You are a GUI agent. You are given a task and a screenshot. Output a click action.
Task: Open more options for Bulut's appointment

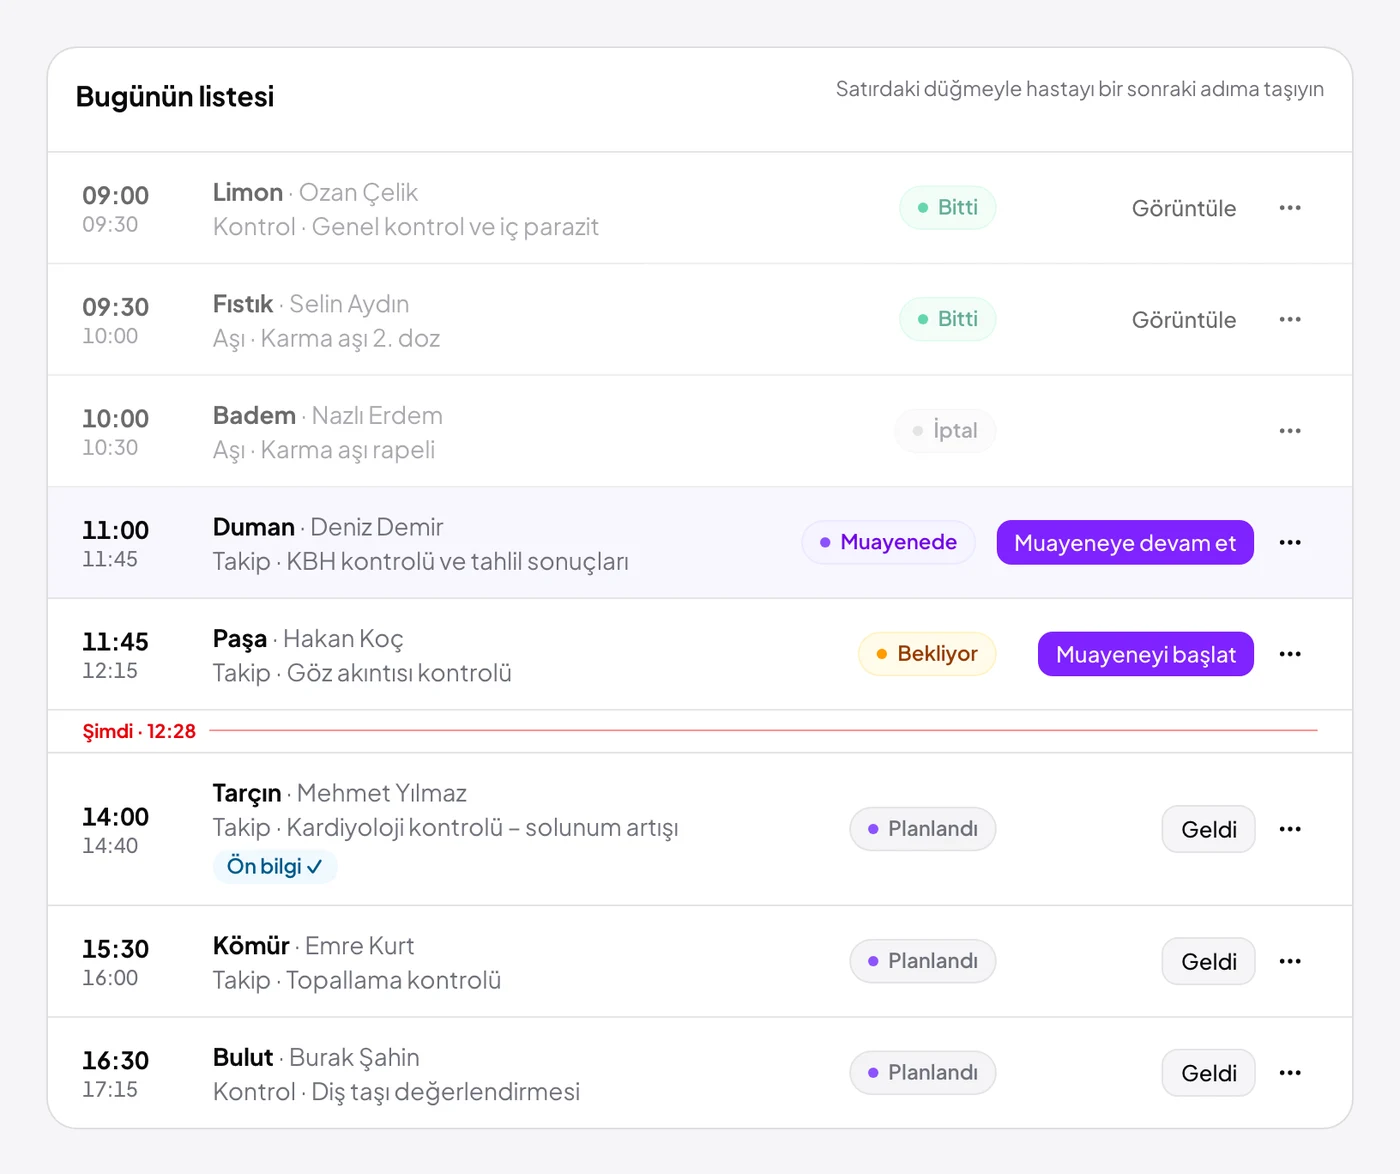pyautogui.click(x=1290, y=1073)
